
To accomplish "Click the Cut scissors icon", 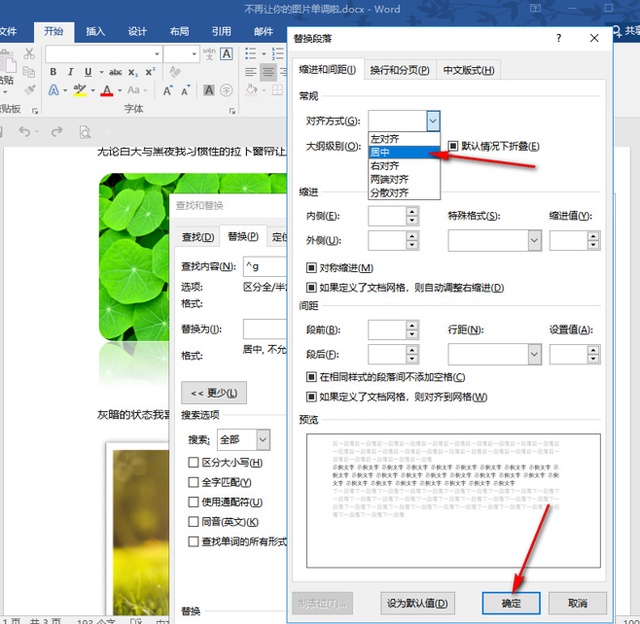I will click(29, 53).
